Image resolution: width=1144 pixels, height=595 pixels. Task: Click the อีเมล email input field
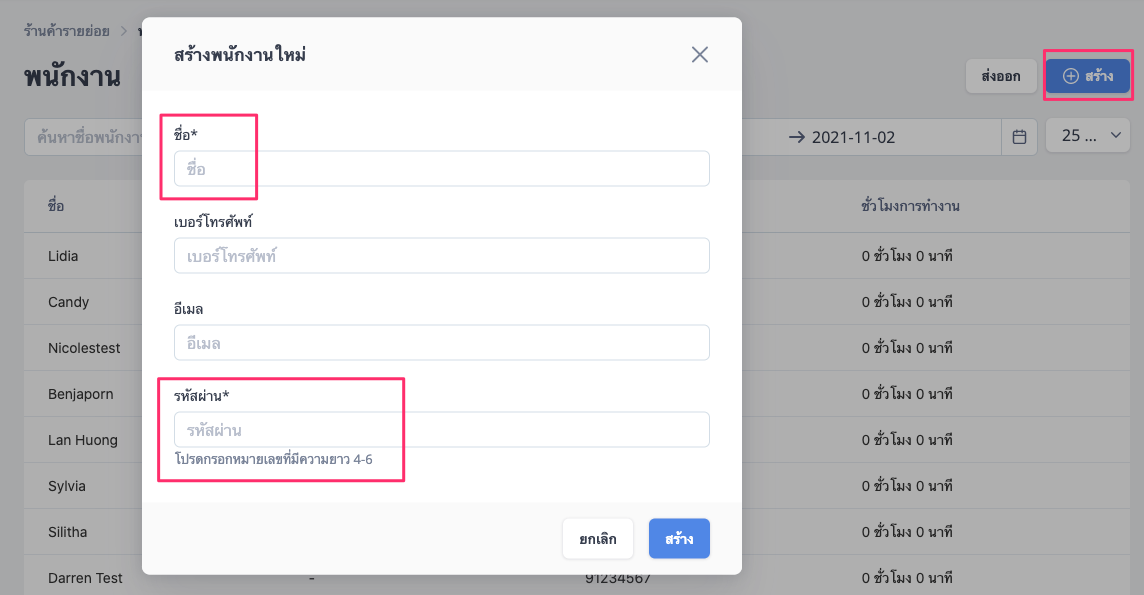tap(441, 342)
